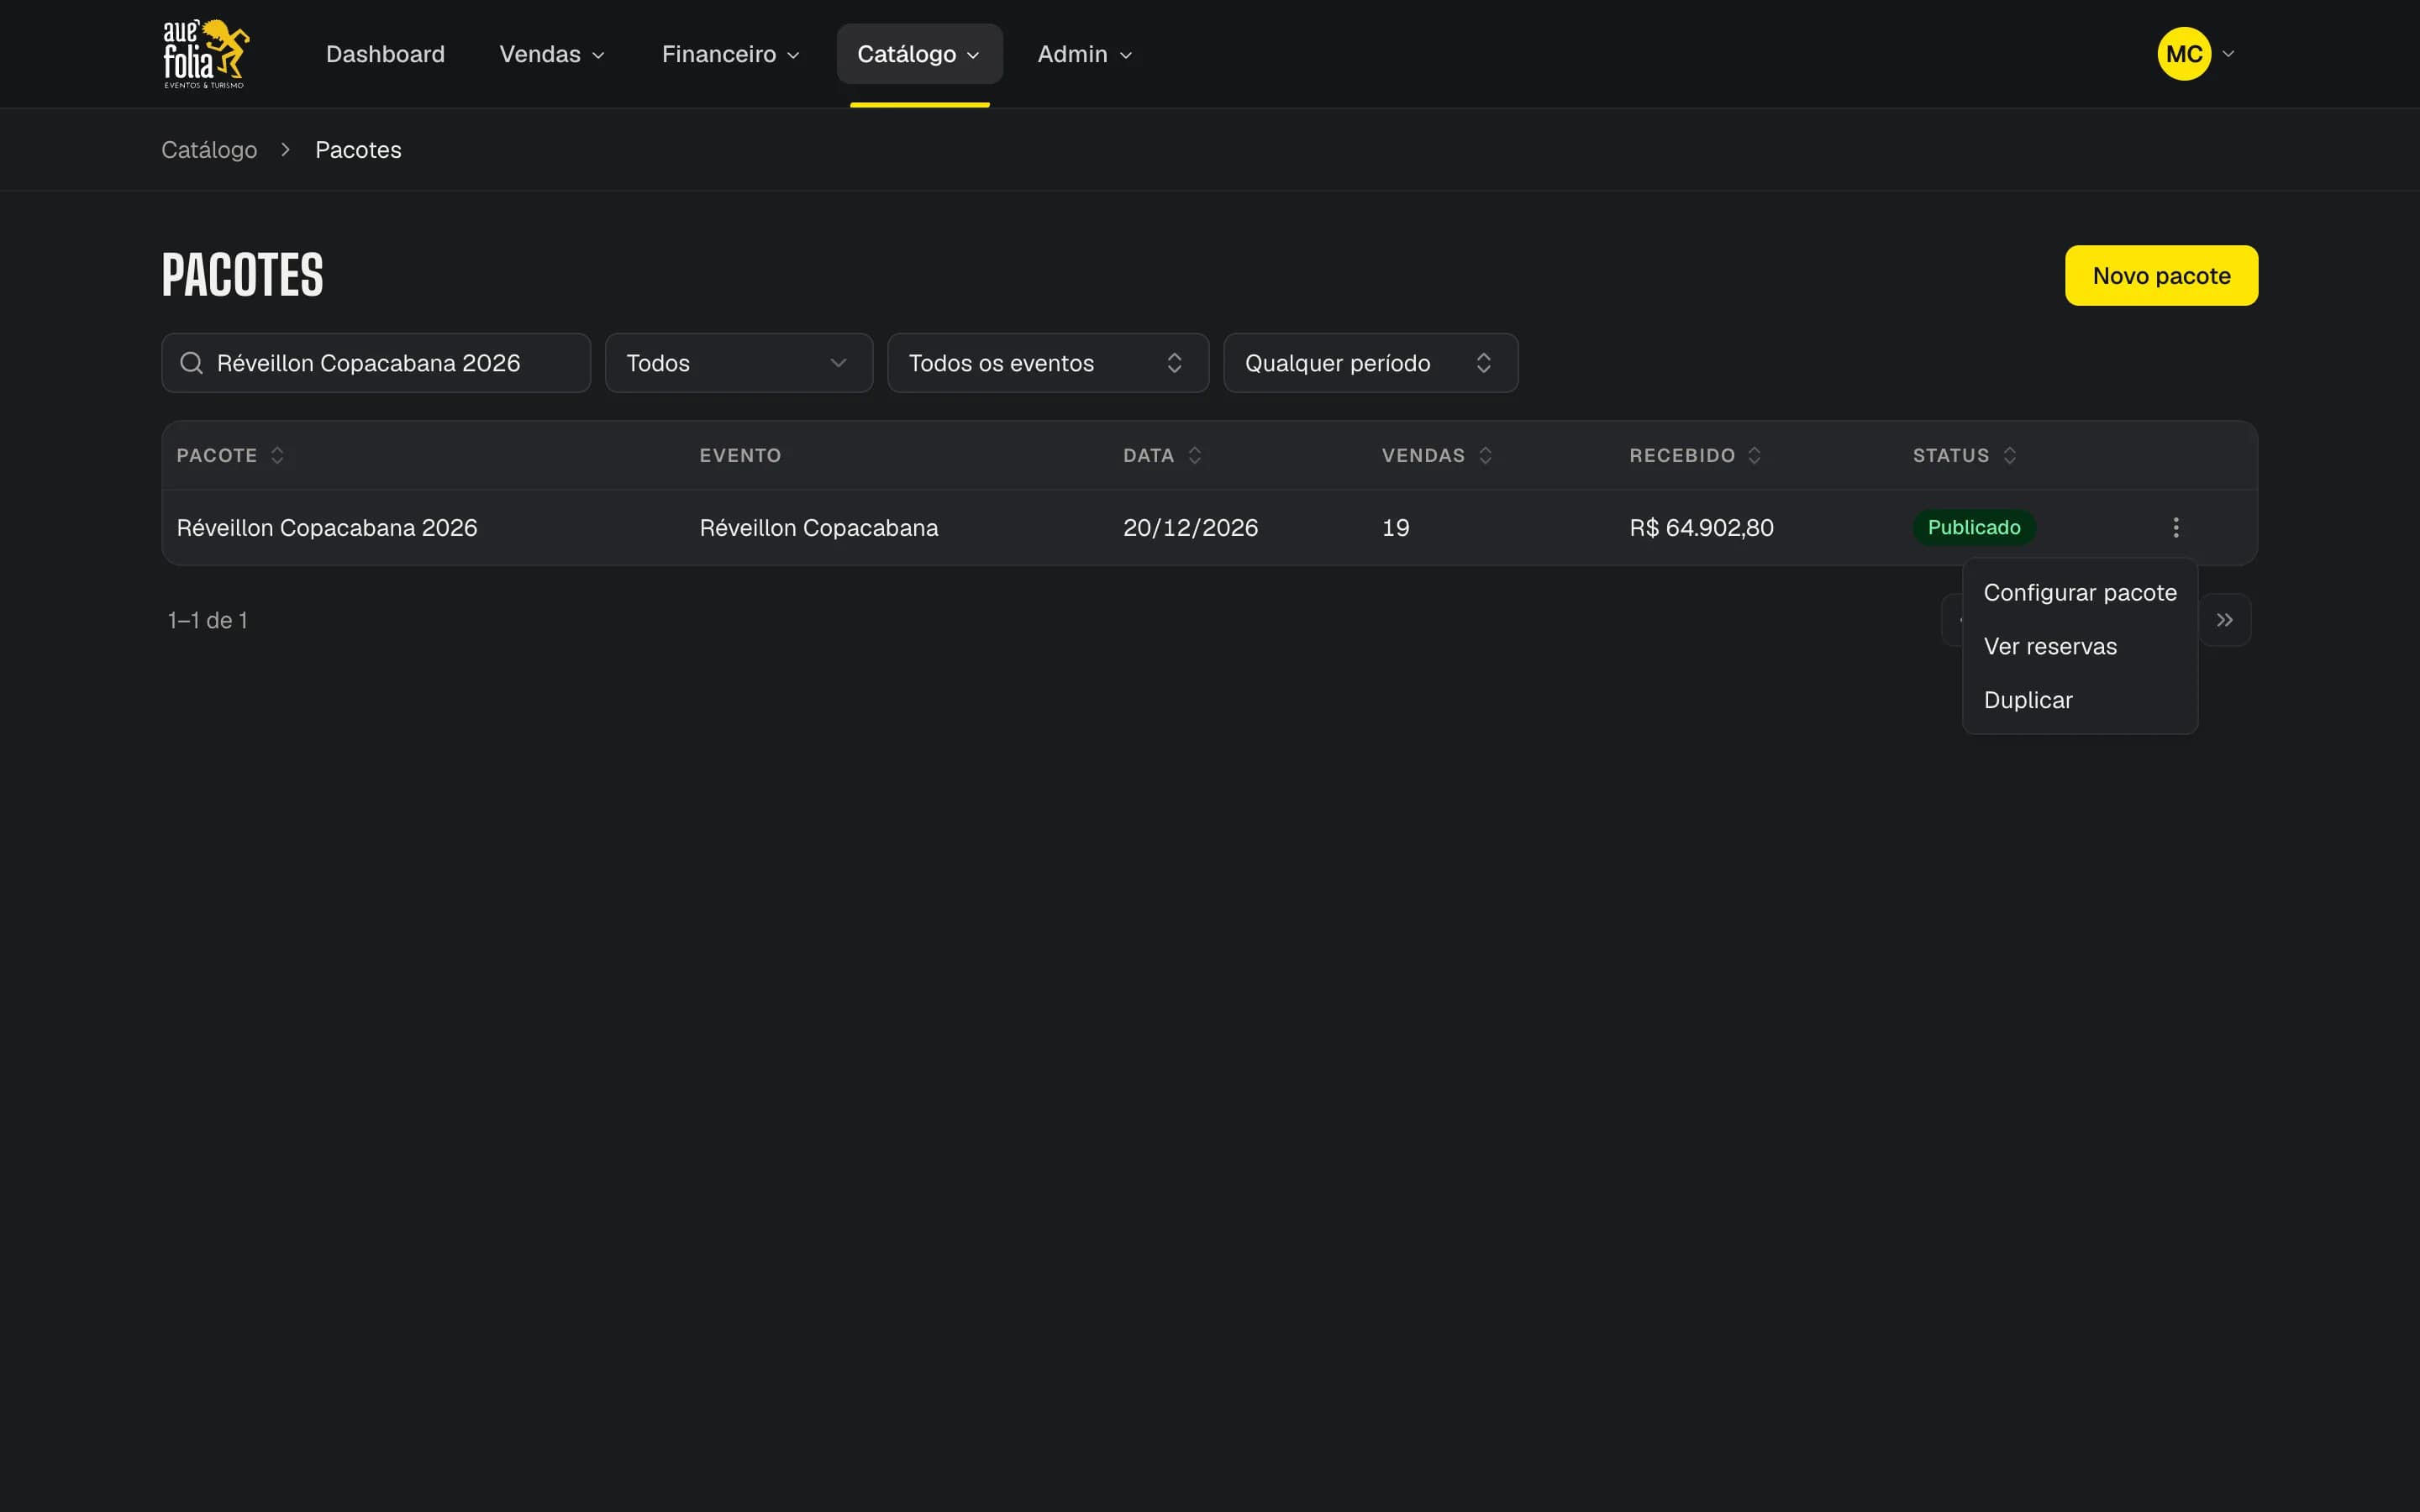Image resolution: width=2420 pixels, height=1512 pixels.
Task: Choose Duplicar in the context menu
Action: click(2080, 701)
